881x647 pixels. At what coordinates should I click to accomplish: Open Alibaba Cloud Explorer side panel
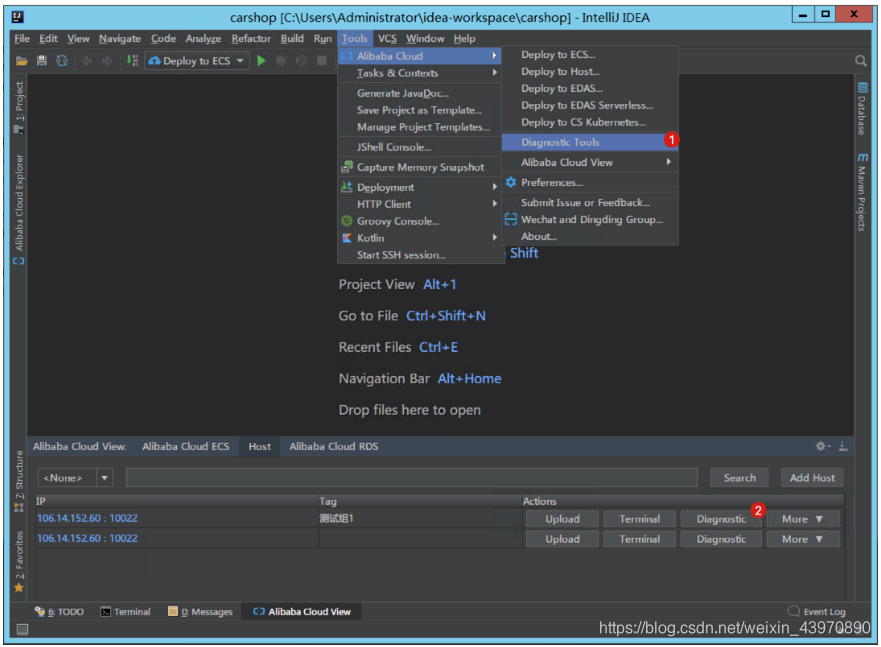(x=19, y=209)
